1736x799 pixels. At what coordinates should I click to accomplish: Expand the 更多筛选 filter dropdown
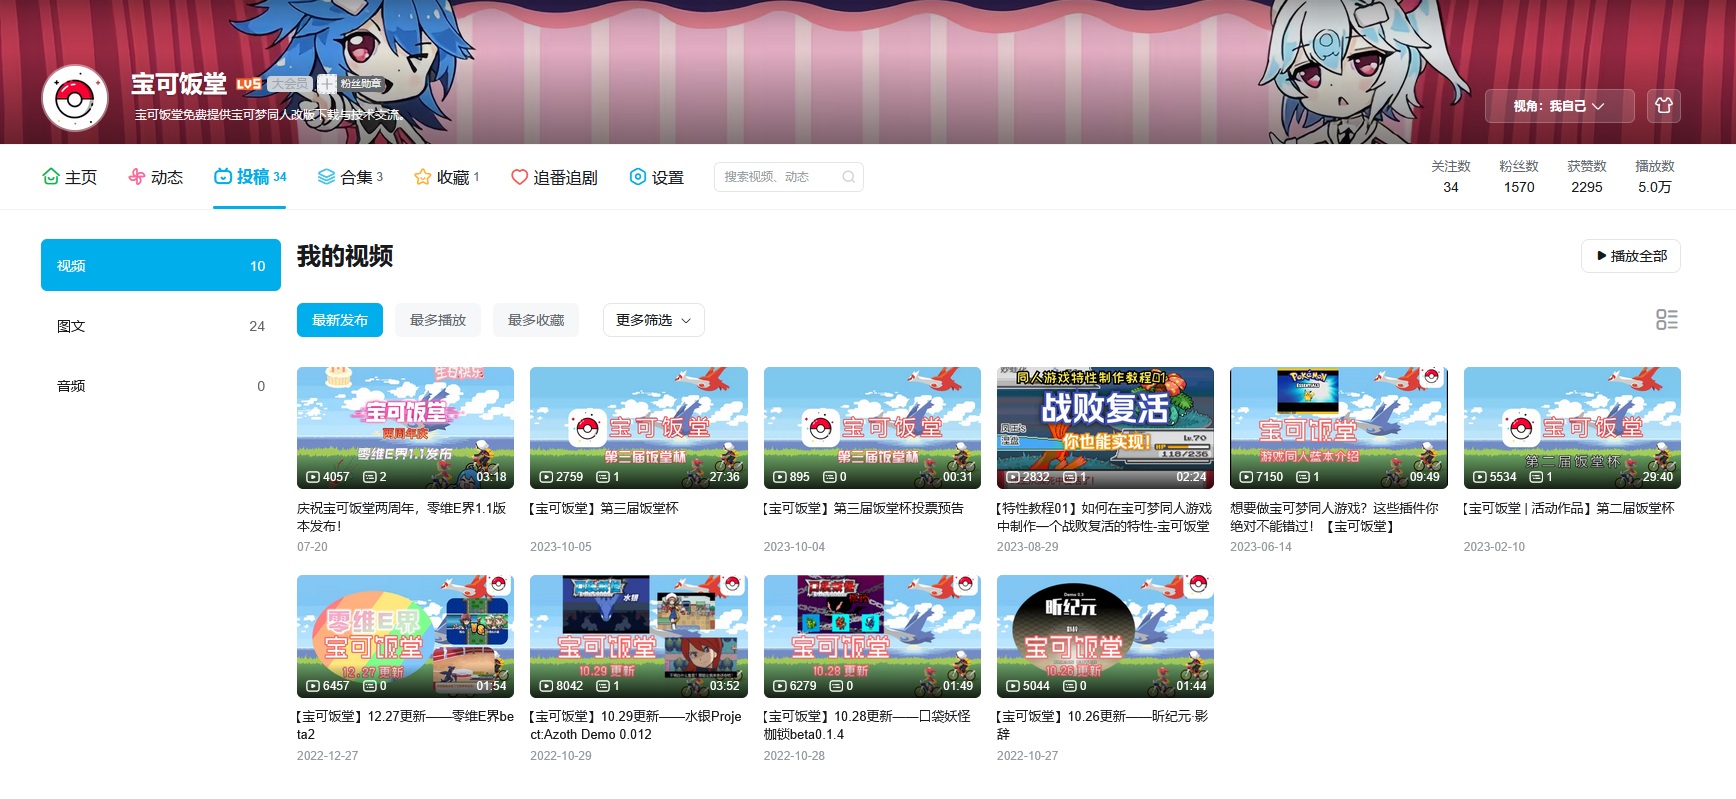[x=654, y=320]
